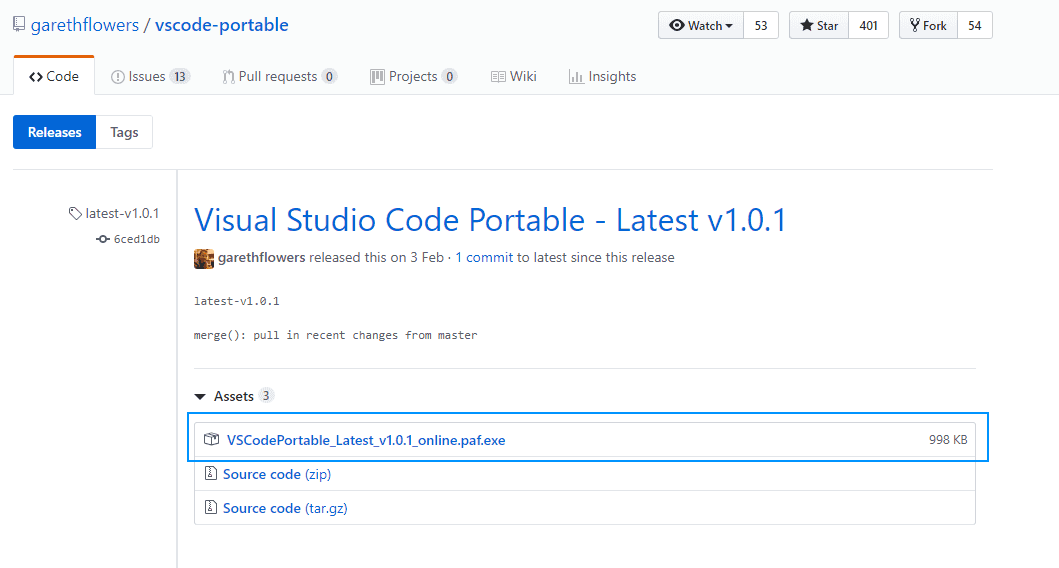Screen dimensions: 1059x568
Task: Click the "latest-v1.0.1" release description text
Action: [236, 301]
